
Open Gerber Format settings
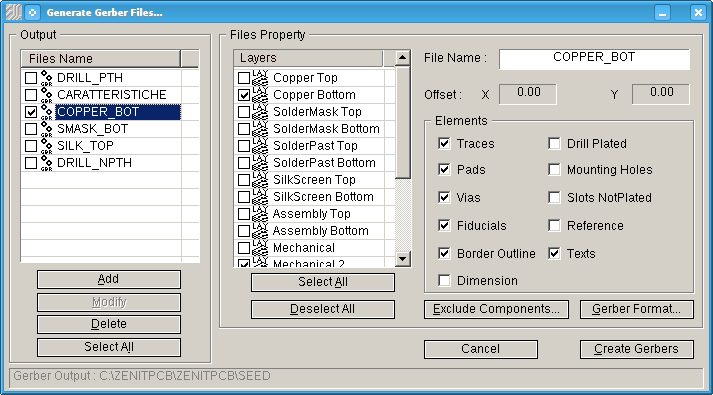[637, 309]
